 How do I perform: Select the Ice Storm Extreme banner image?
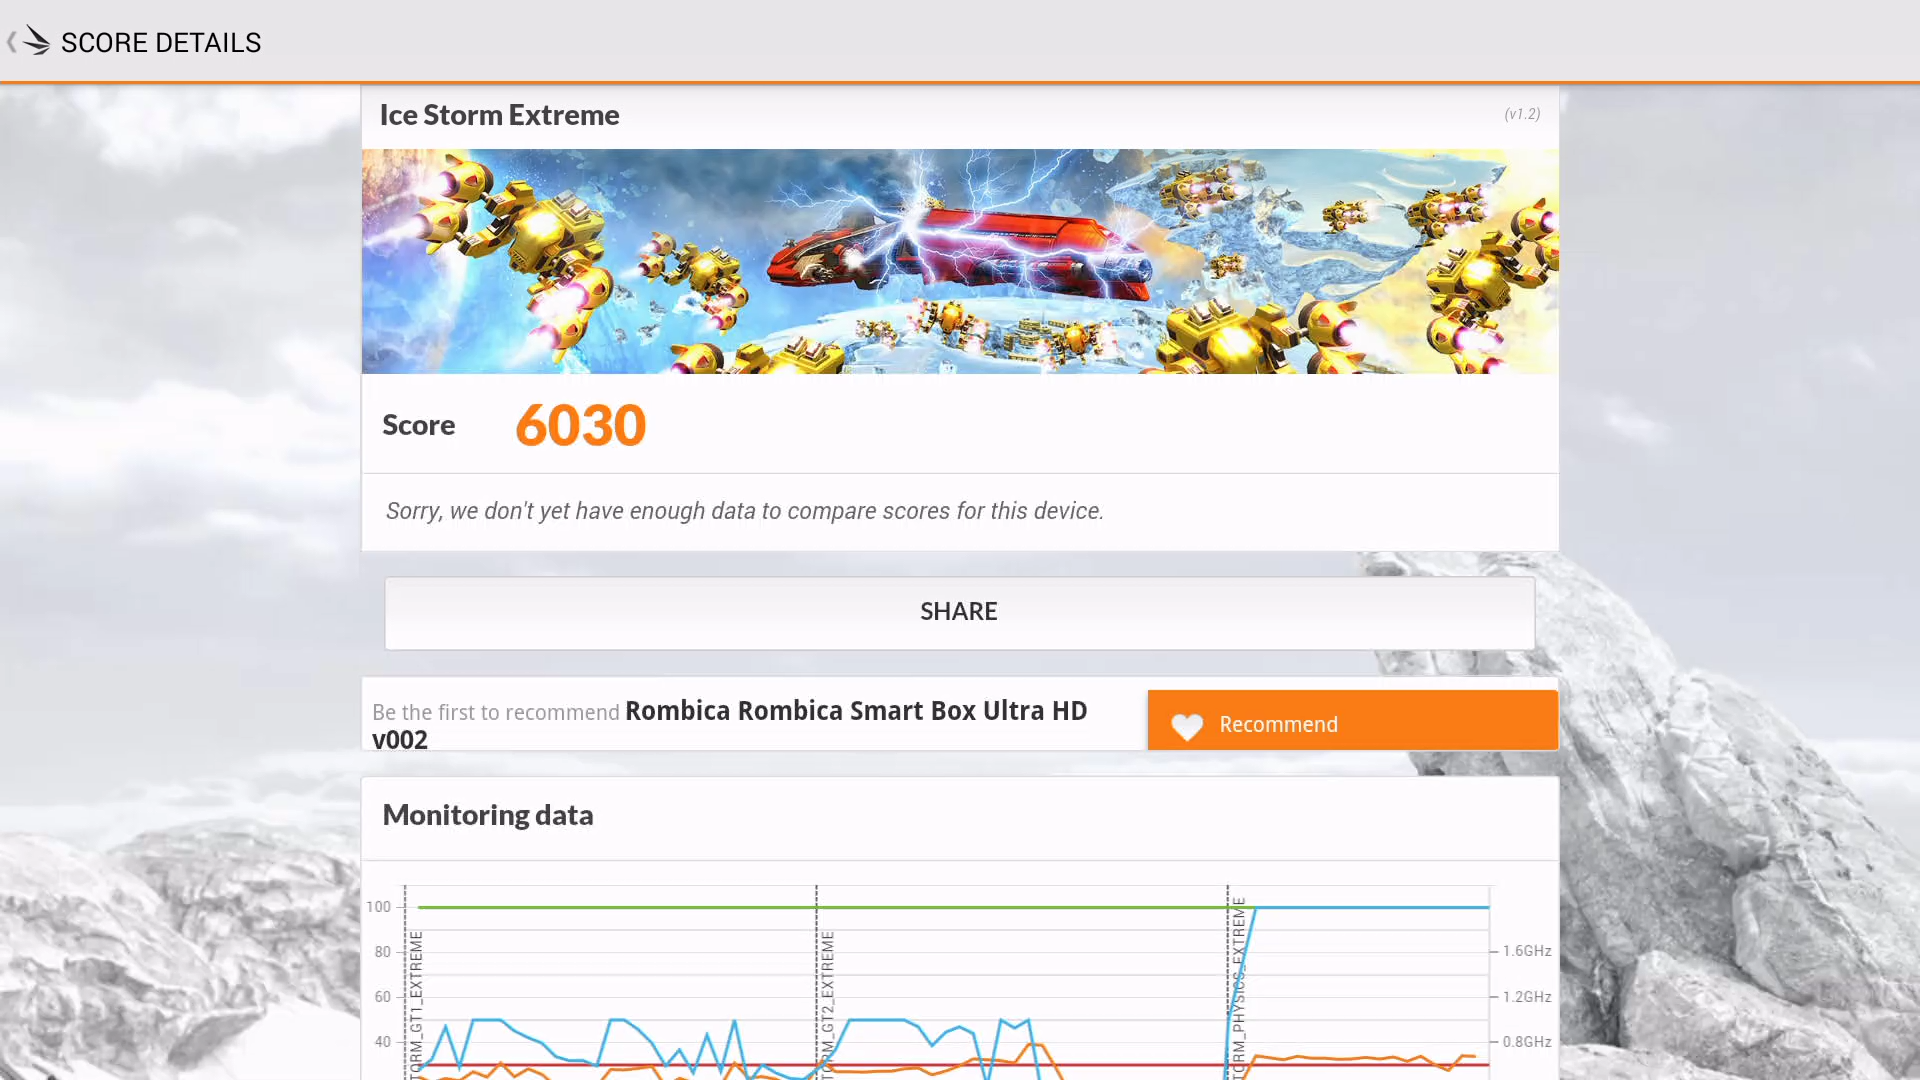pyautogui.click(x=959, y=261)
